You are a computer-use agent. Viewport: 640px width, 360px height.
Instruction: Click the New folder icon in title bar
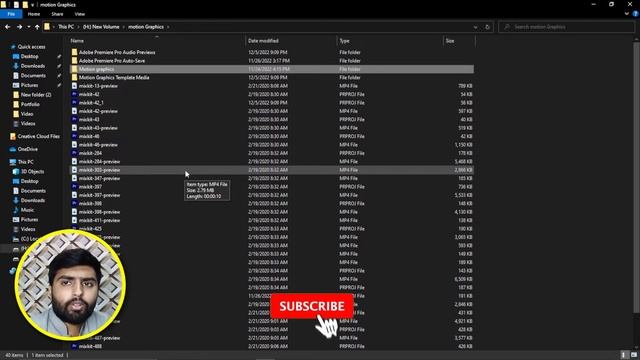(x=25, y=5)
